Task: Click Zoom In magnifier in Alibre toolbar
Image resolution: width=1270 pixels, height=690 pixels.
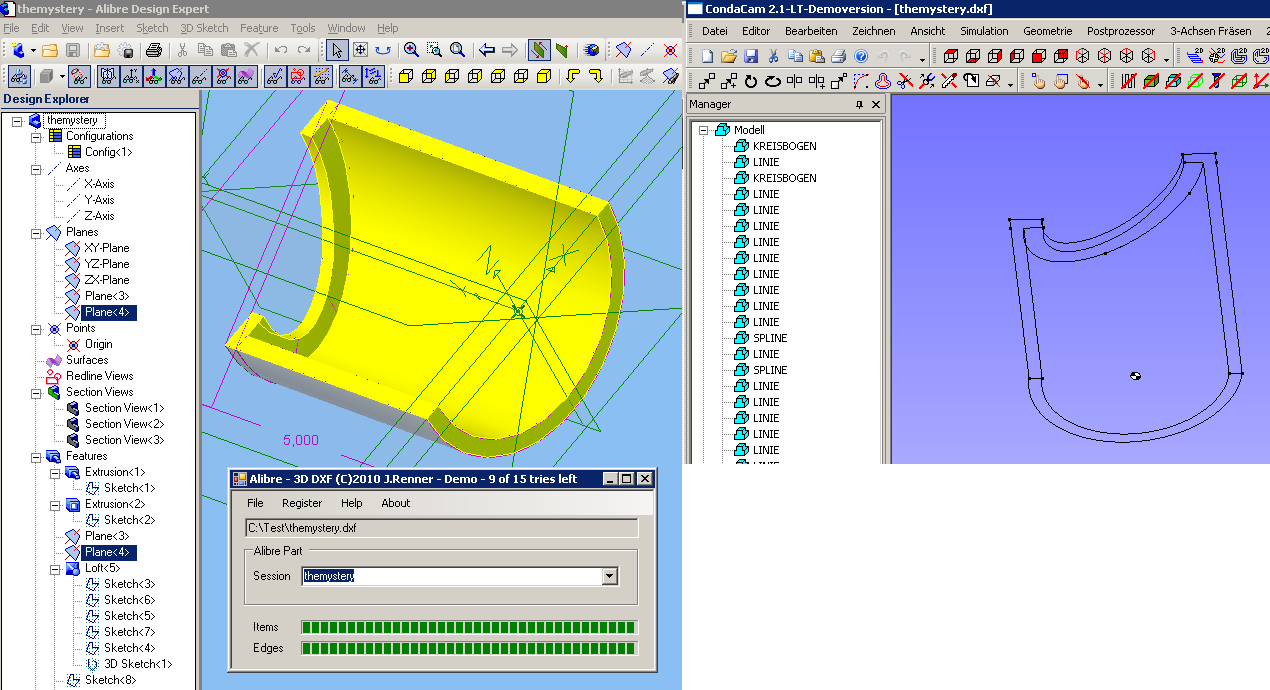Action: tap(411, 50)
